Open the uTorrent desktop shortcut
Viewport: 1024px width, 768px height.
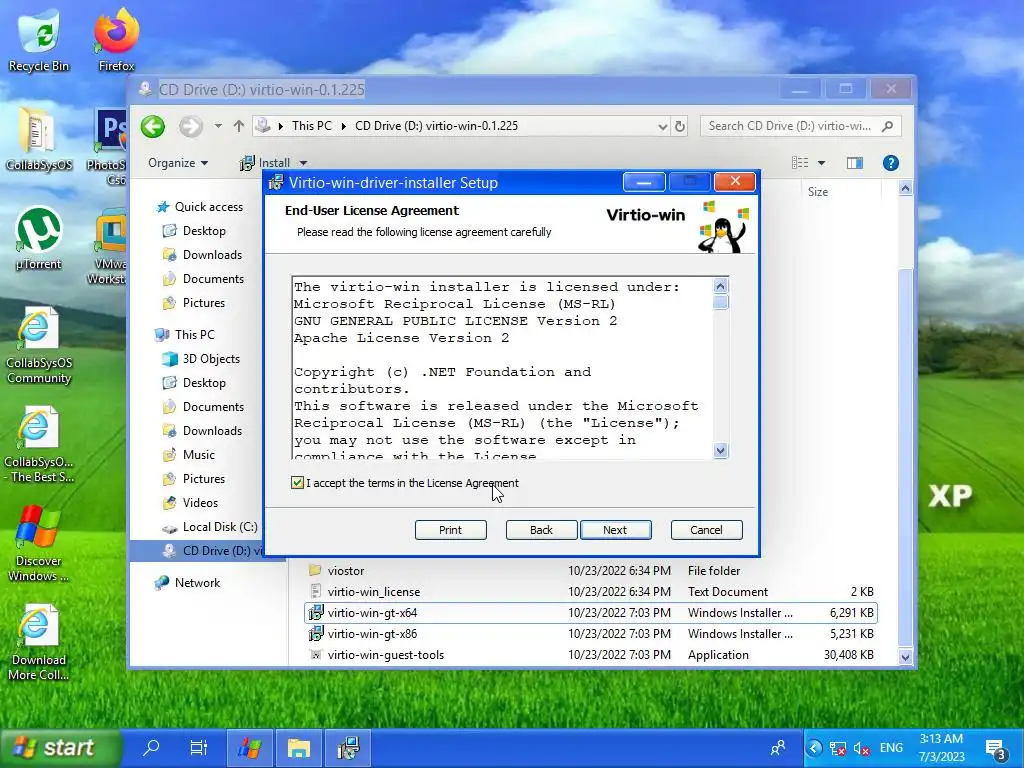[x=39, y=238]
